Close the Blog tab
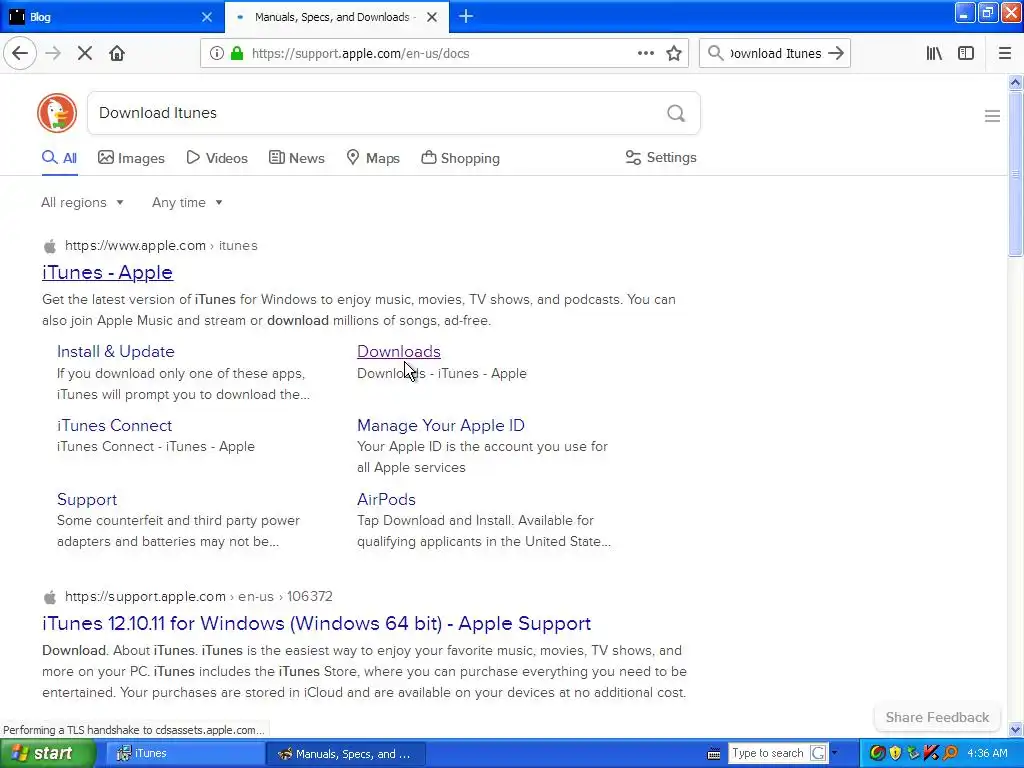Image resolution: width=1024 pixels, height=768 pixels. click(207, 17)
